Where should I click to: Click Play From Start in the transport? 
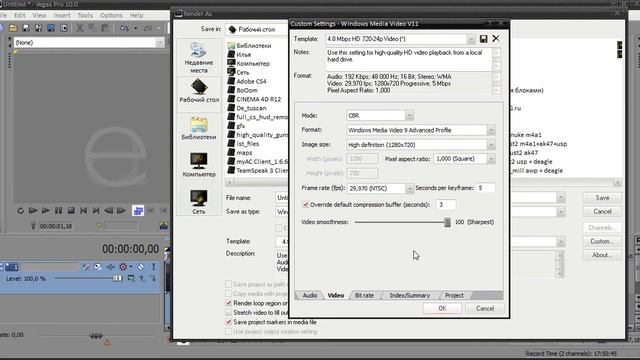pyautogui.click(x=33, y=211)
